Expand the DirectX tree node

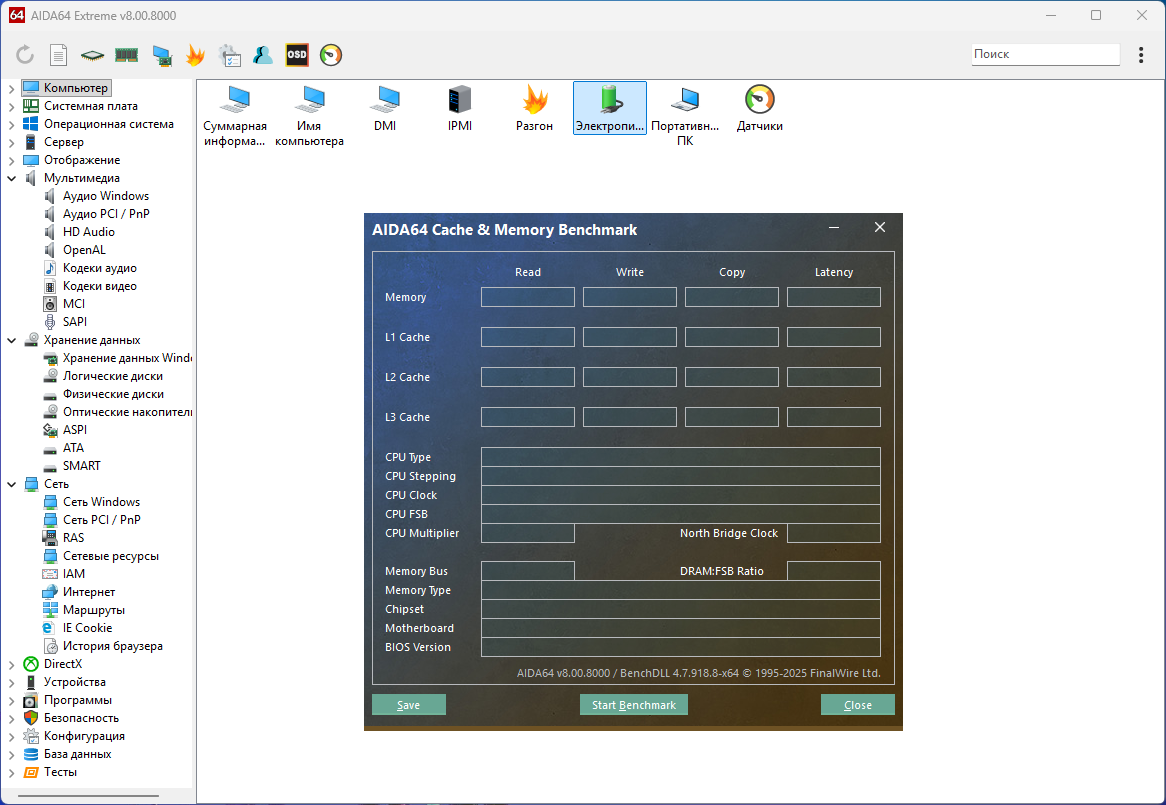click(x=11, y=664)
